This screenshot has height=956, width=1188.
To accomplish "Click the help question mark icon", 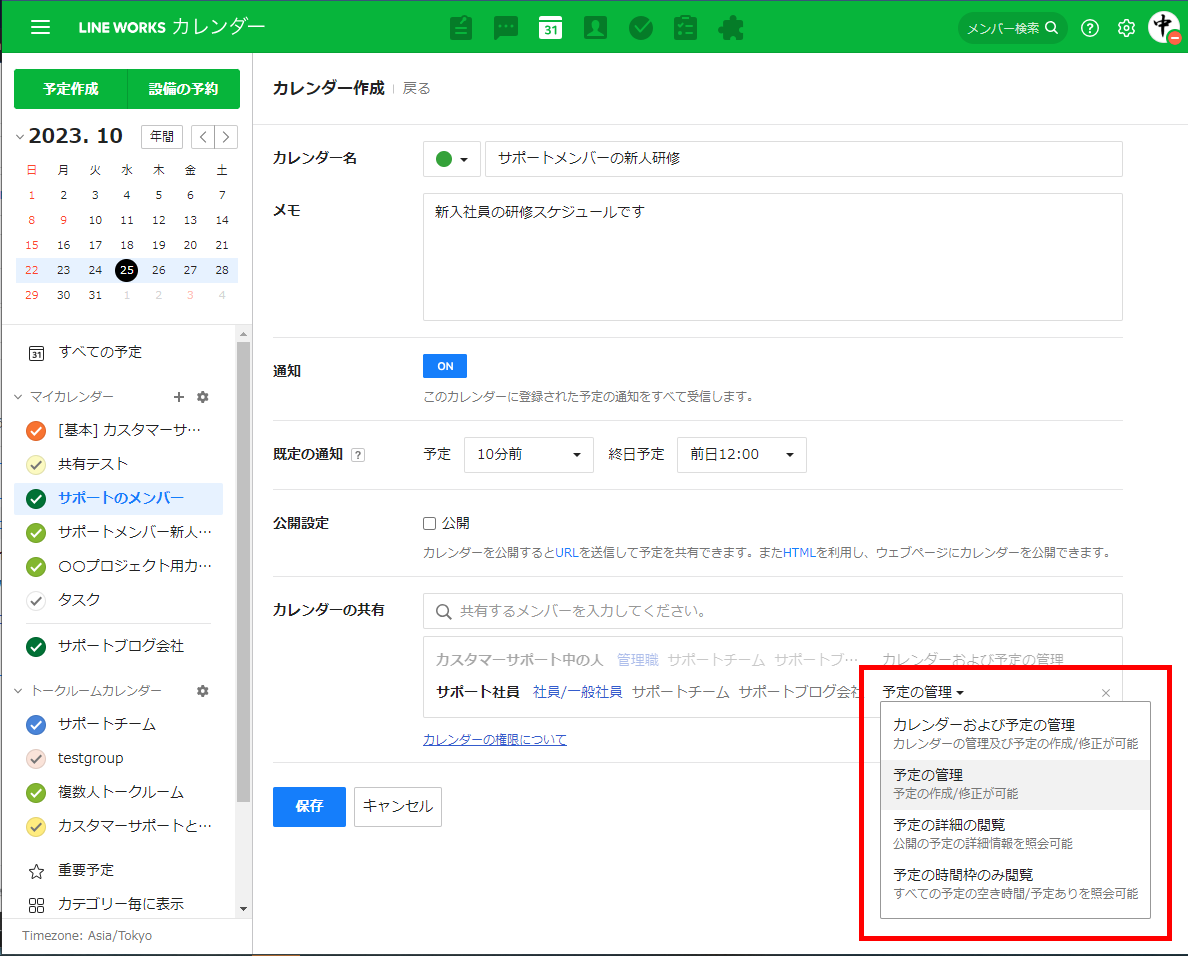I will (1090, 28).
